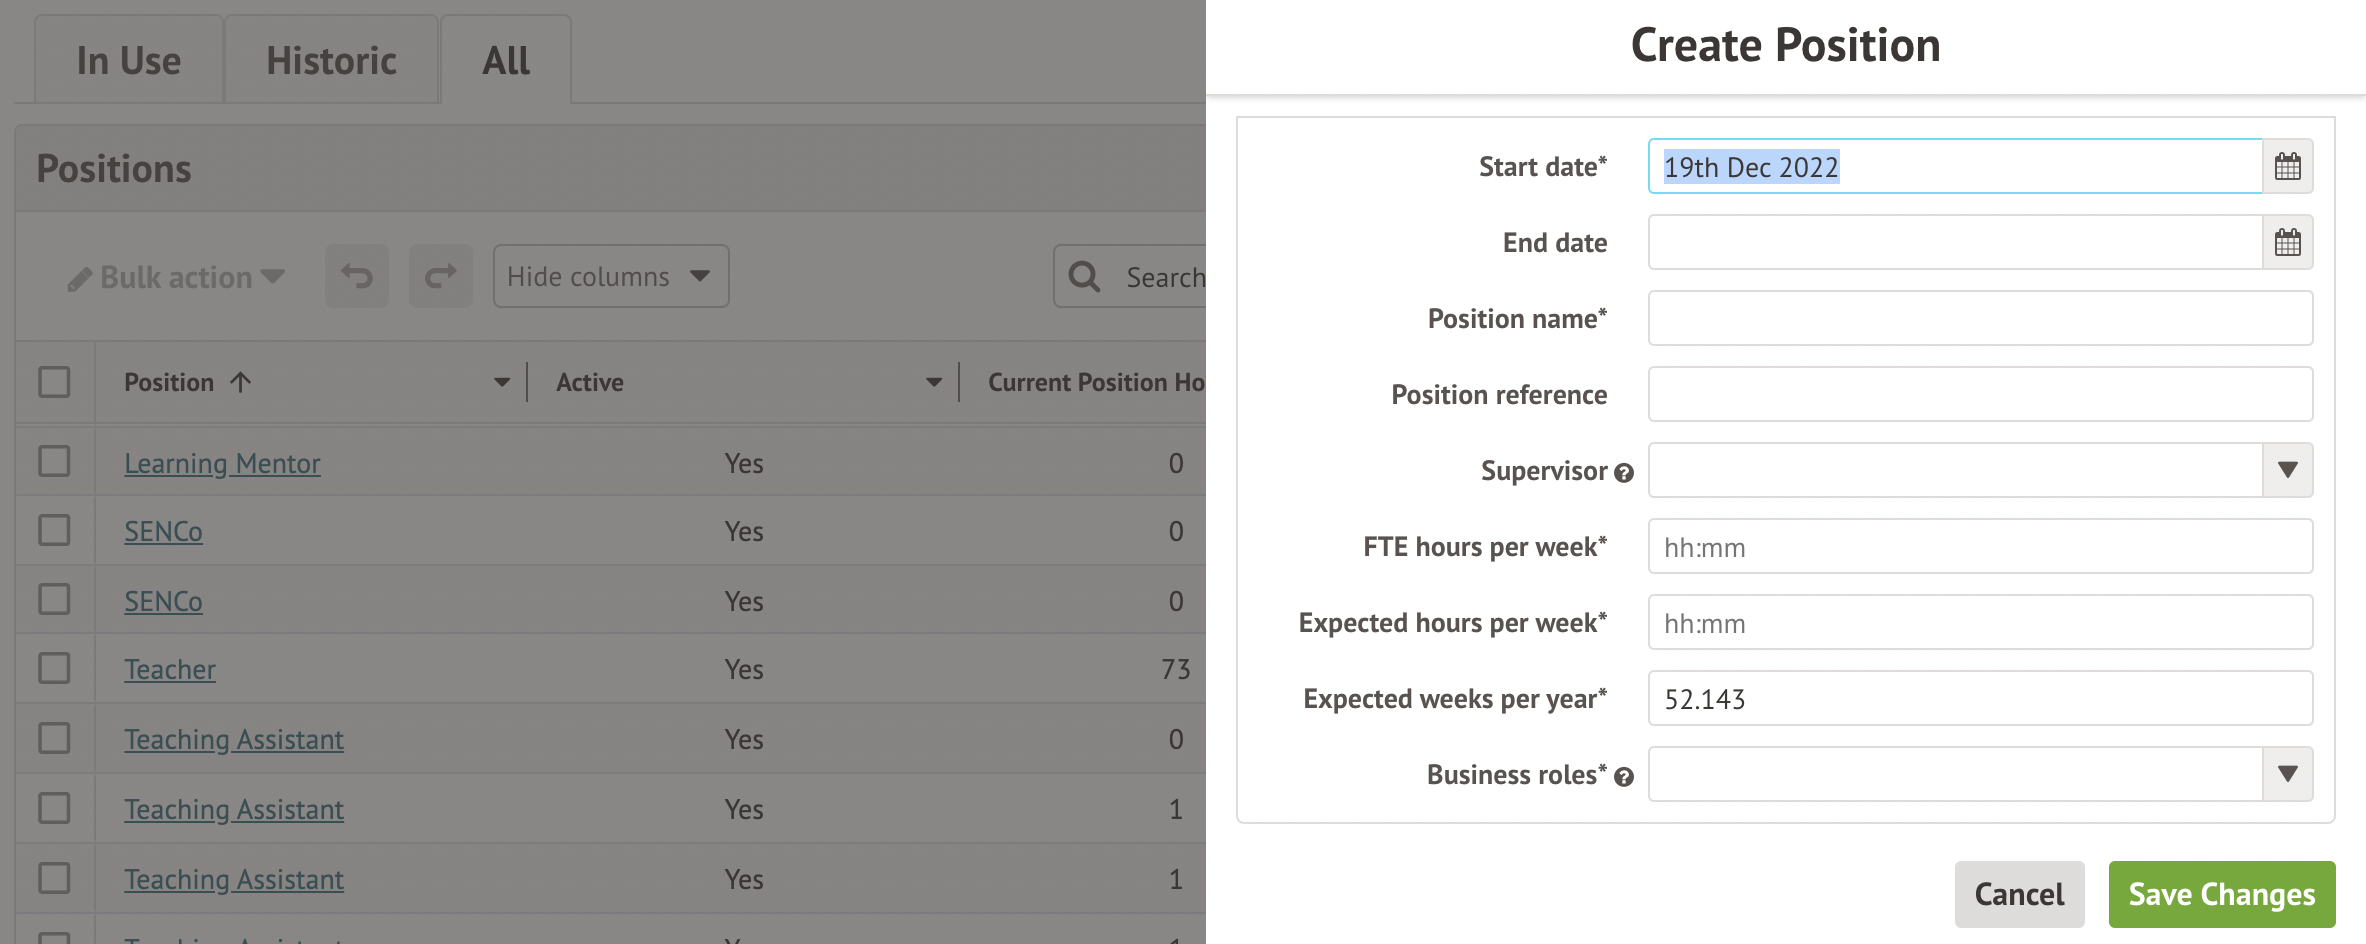Check the Teacher row checkbox

tap(54, 668)
